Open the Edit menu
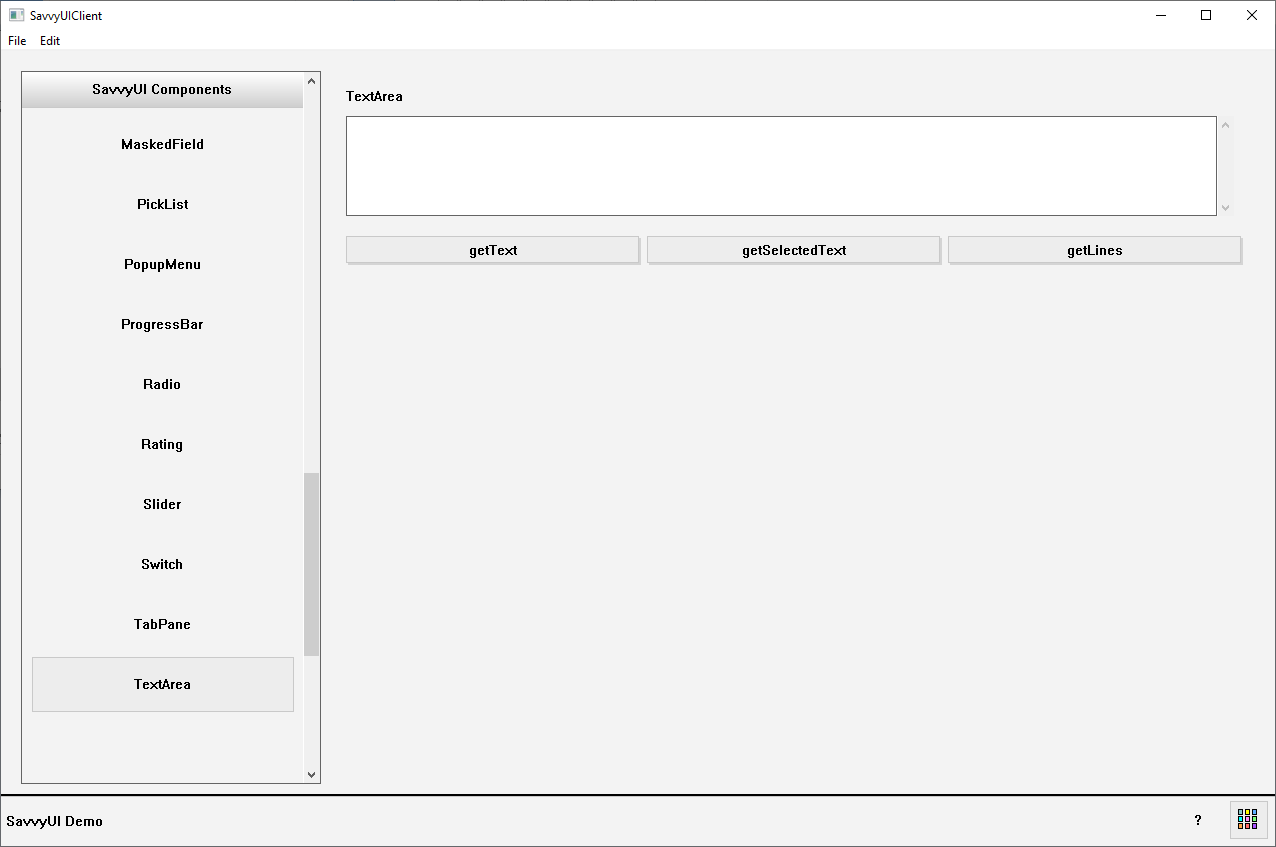Image resolution: width=1276 pixels, height=847 pixels. [50, 41]
